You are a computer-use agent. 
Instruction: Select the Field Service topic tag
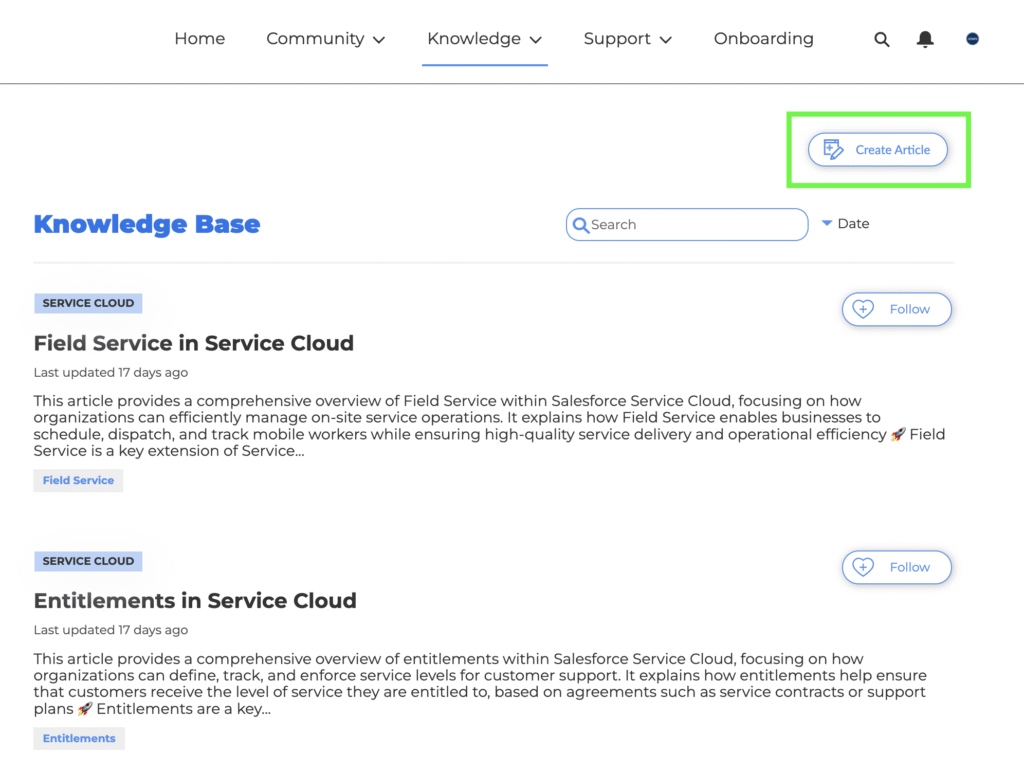click(78, 481)
